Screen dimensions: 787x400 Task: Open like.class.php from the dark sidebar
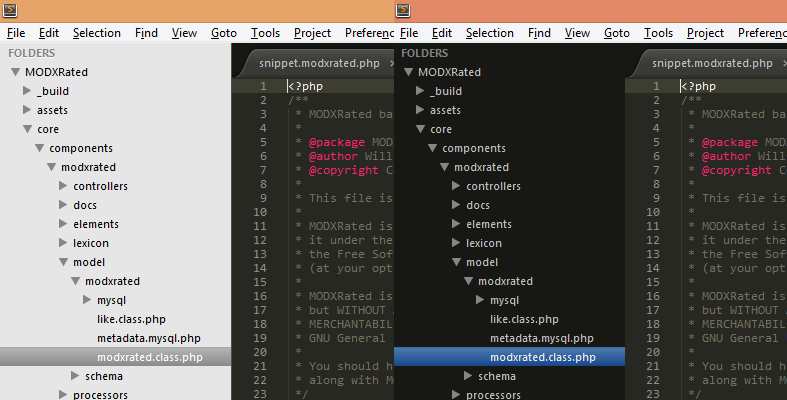pyautogui.click(x=524, y=319)
